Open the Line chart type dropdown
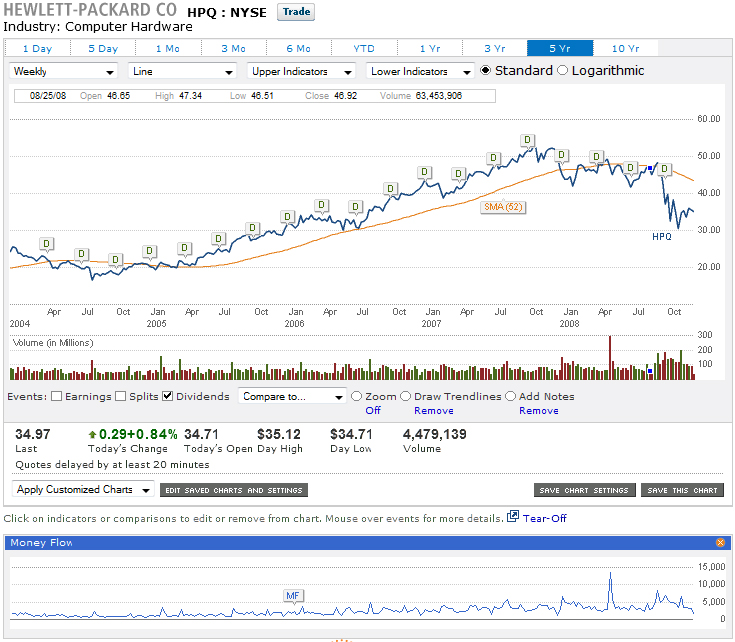735x642 pixels. click(x=182, y=71)
